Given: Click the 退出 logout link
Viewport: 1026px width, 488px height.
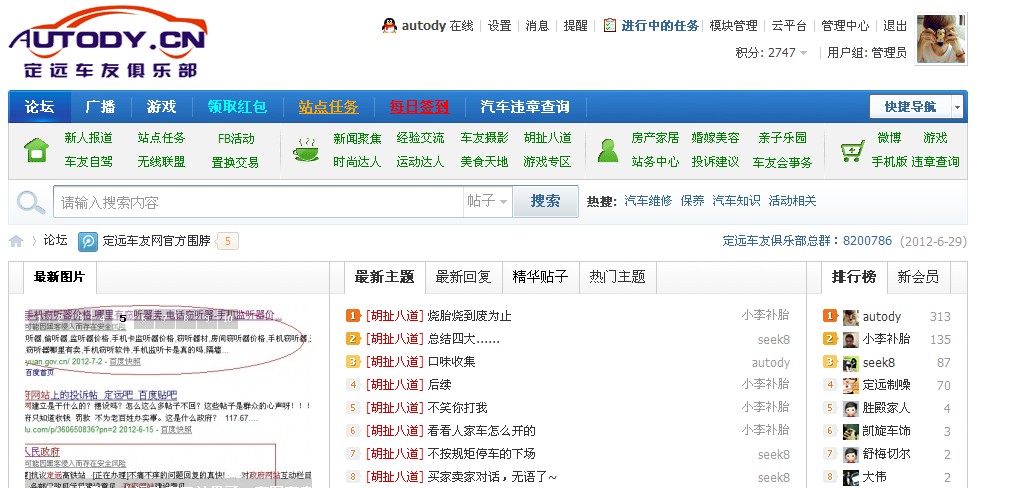Looking at the screenshot, I should click(895, 26).
